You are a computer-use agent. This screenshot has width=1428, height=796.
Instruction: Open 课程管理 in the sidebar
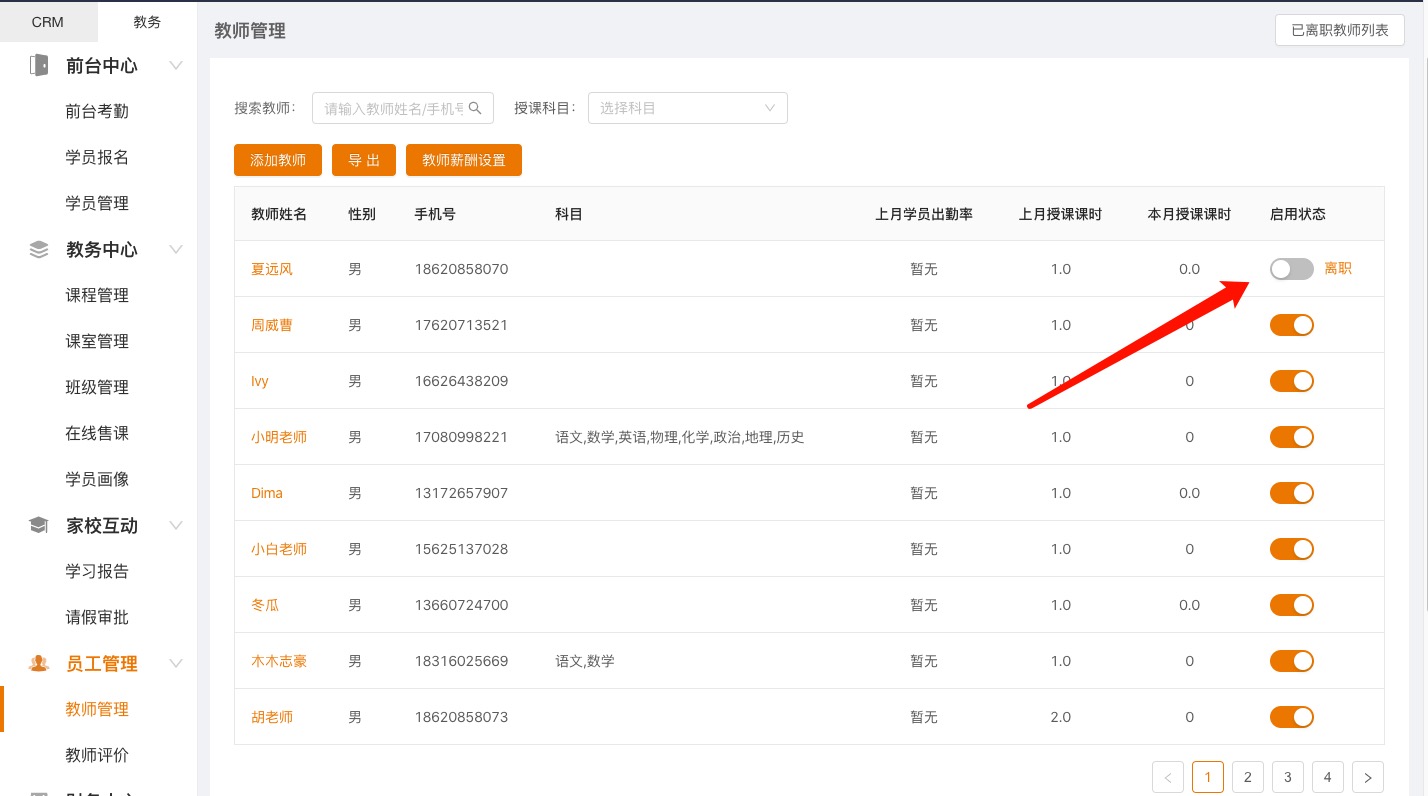(97, 296)
